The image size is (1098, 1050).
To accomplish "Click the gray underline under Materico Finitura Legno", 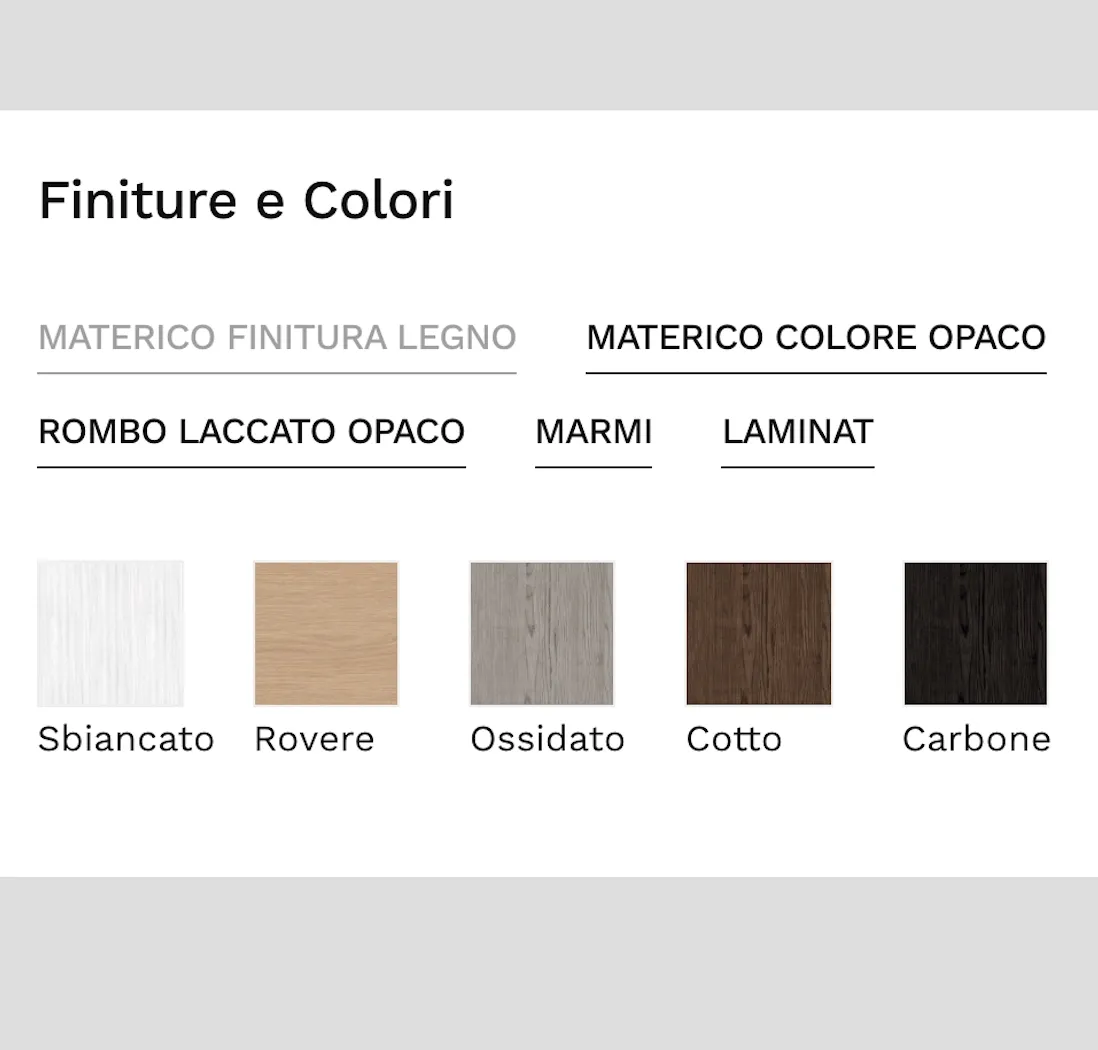I will tap(277, 373).
